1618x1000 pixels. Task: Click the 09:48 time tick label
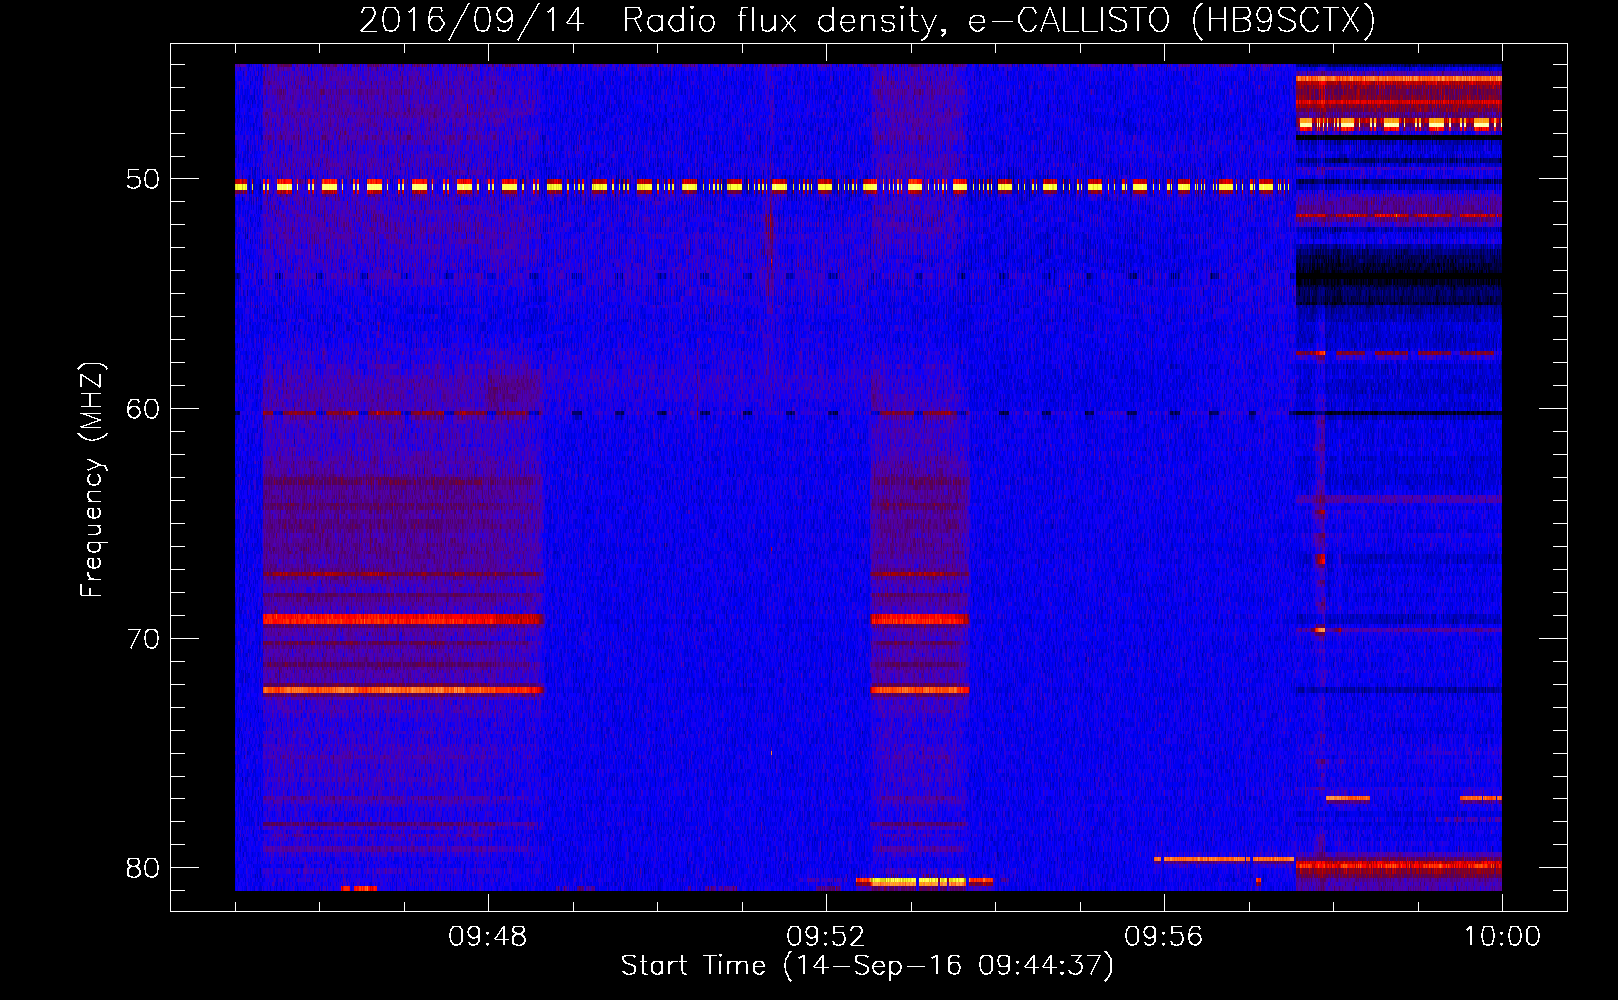point(487,937)
